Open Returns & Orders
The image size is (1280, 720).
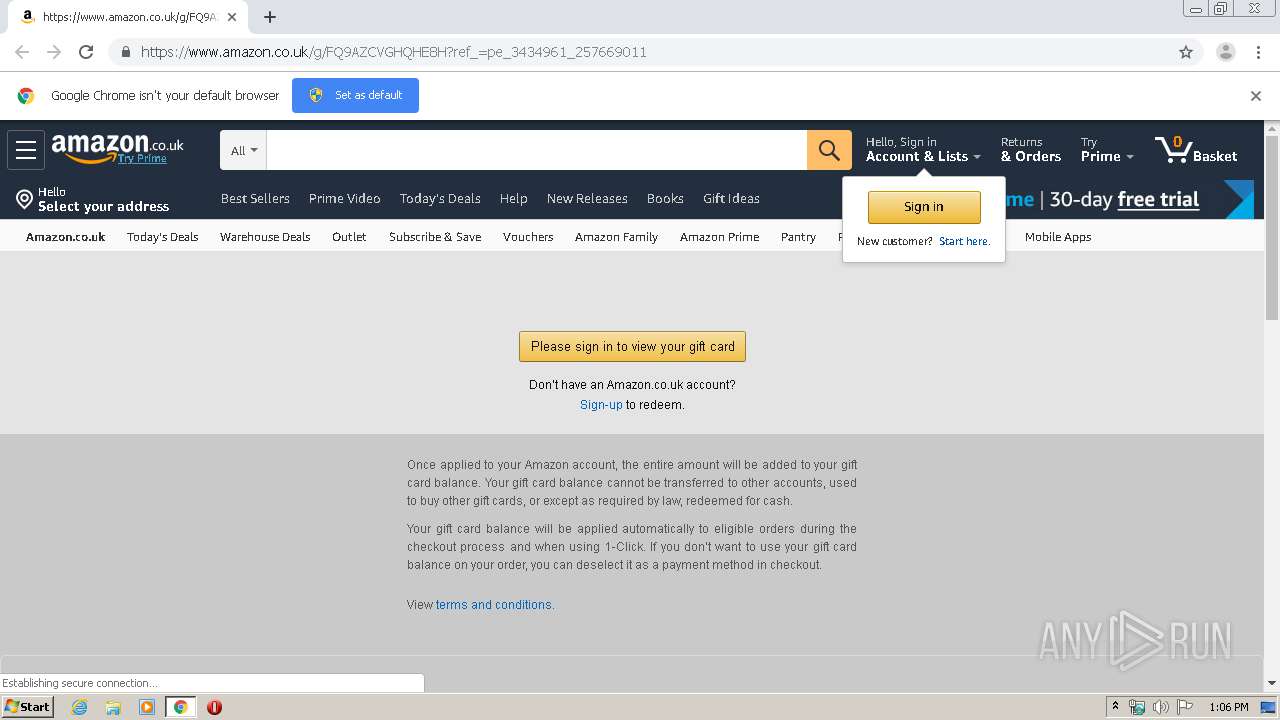pyautogui.click(x=1031, y=150)
